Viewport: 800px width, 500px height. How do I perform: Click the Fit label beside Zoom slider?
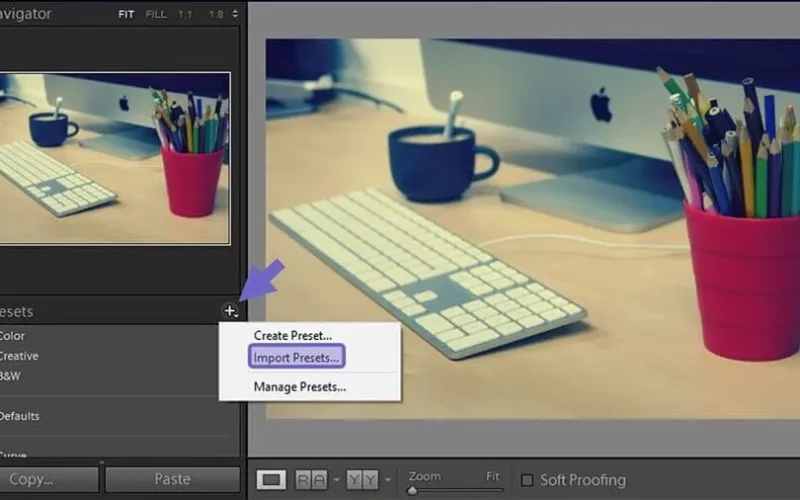click(x=492, y=476)
